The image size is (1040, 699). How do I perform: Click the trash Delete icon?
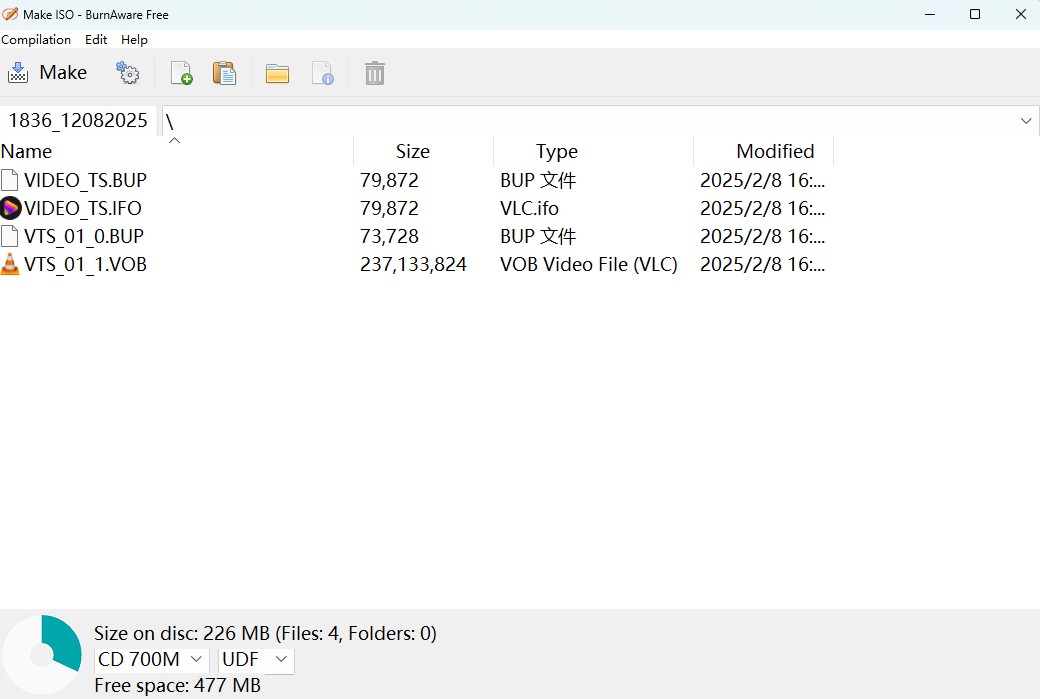(x=374, y=72)
